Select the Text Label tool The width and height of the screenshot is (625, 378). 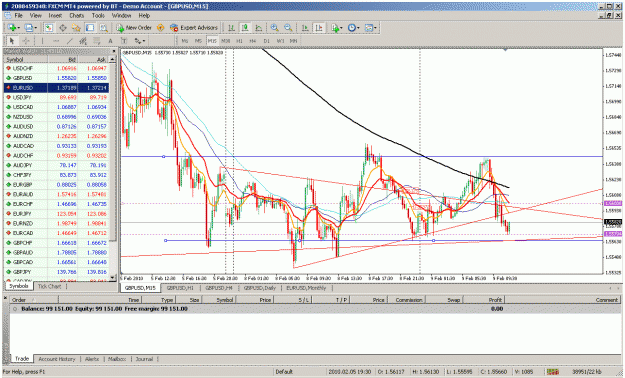124,41
